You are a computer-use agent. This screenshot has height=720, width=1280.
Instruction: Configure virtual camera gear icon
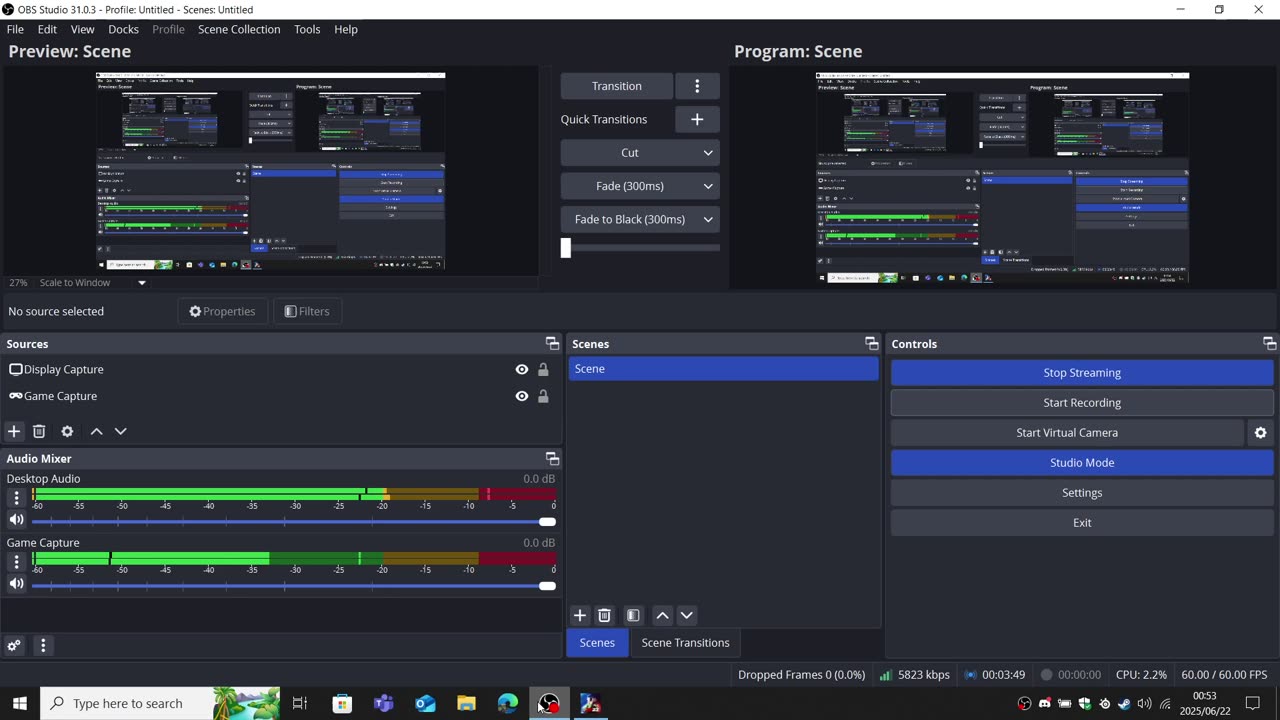[x=1260, y=433]
